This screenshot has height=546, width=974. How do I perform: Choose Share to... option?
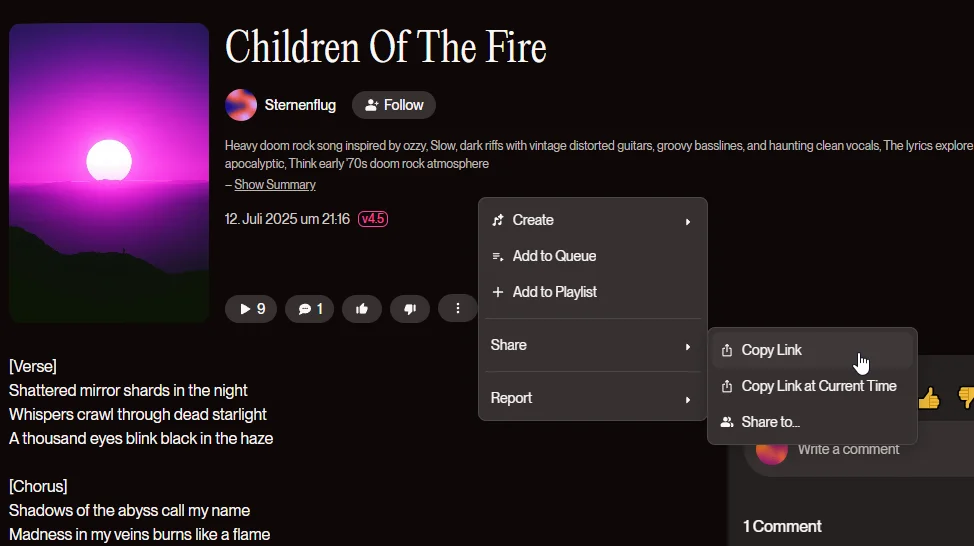click(x=812, y=422)
